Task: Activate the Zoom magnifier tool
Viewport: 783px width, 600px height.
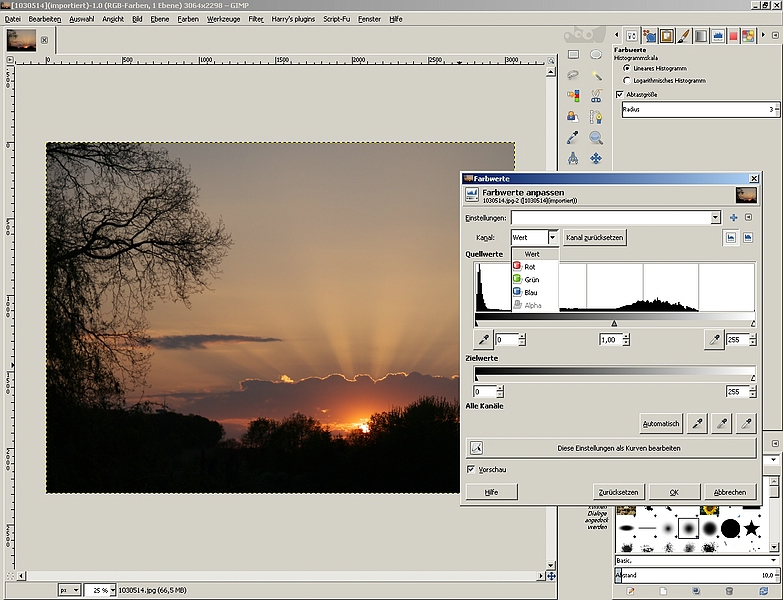Action: pyautogui.click(x=596, y=138)
